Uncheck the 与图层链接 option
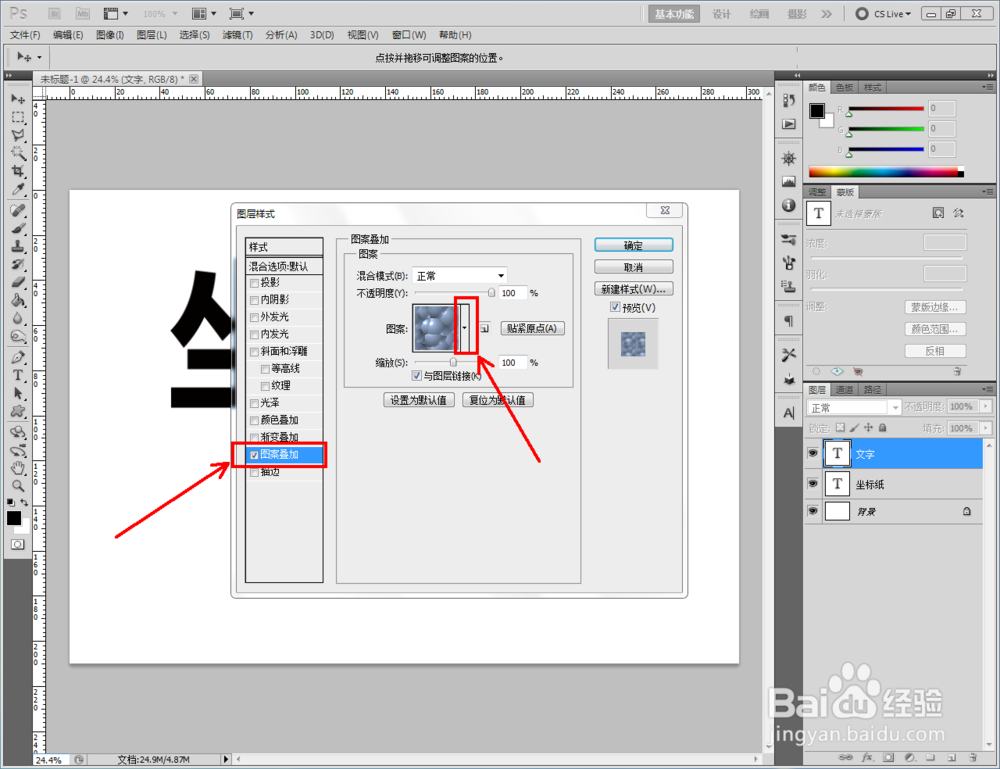The width and height of the screenshot is (1000, 769). point(416,375)
